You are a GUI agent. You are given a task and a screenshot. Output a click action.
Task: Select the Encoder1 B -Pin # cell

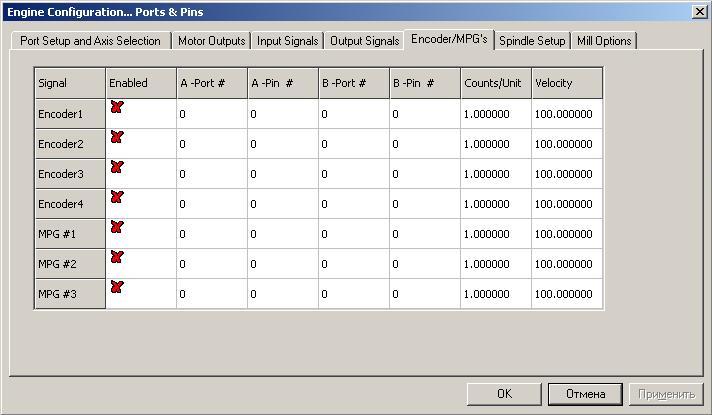tap(425, 114)
